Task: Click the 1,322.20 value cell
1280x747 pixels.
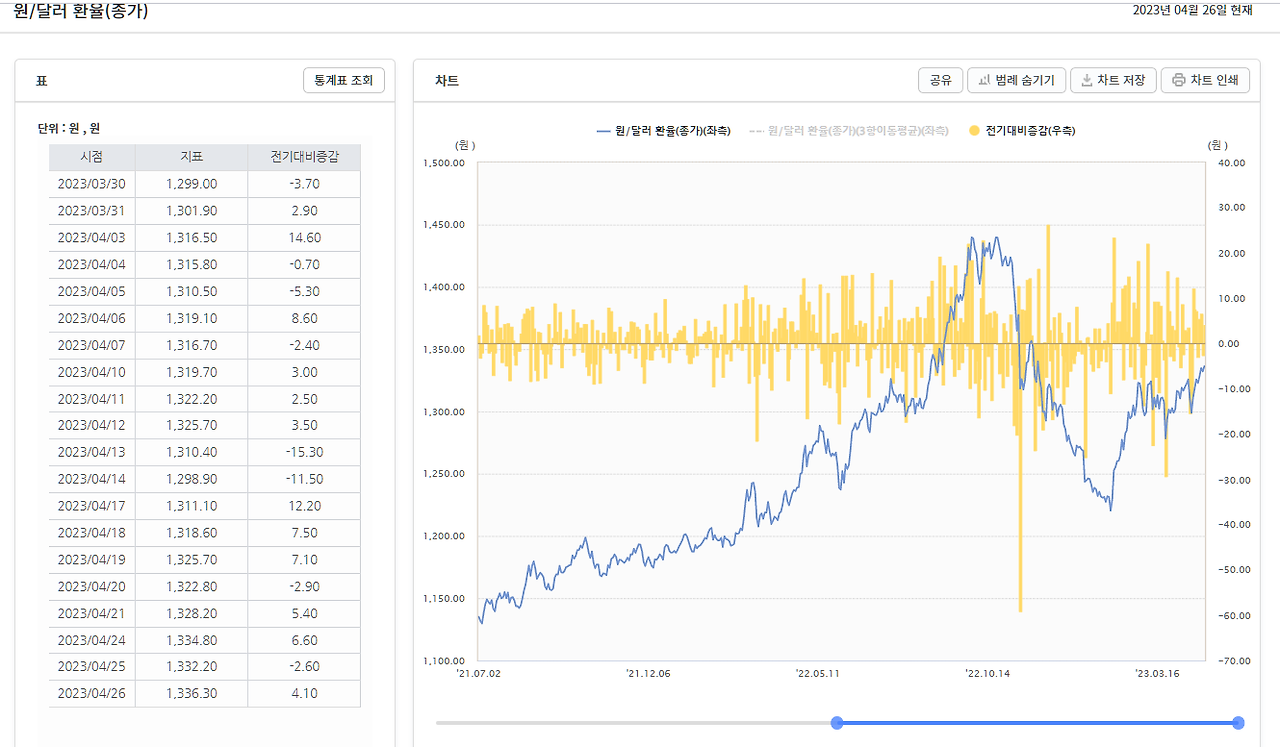Action: tap(191, 399)
